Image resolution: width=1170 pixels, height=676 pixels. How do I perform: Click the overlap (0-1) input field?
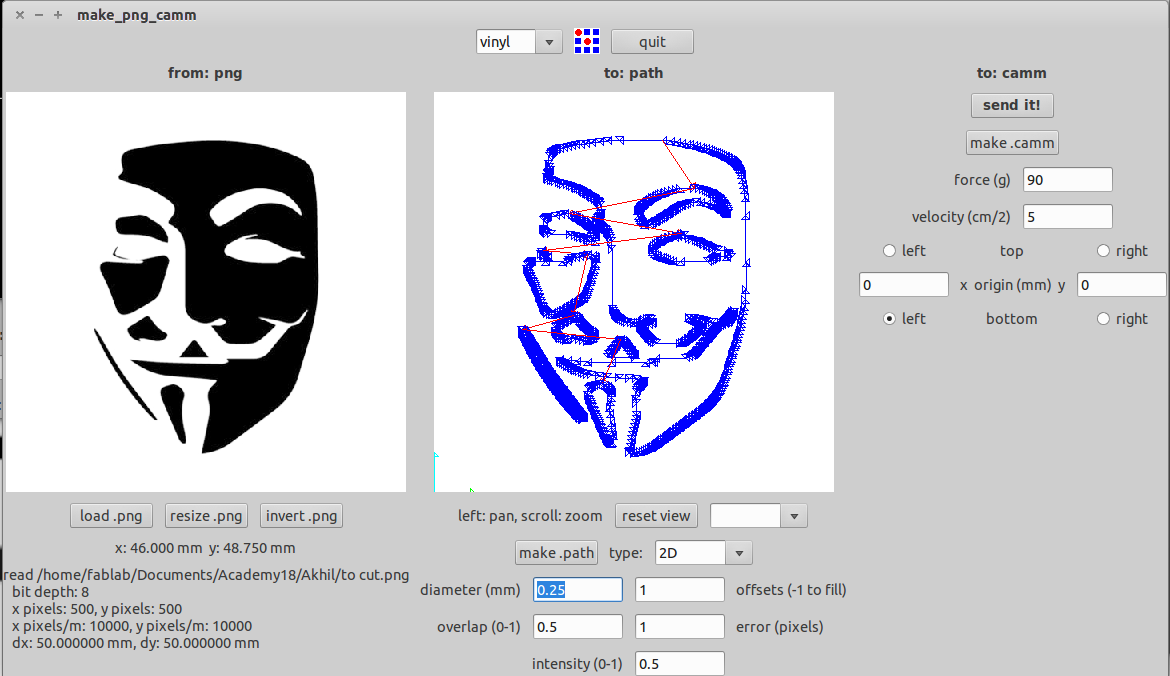pos(578,627)
